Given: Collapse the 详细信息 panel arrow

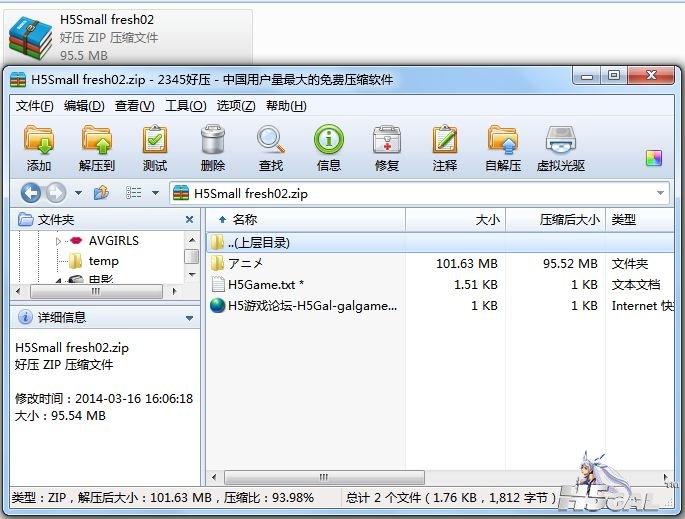Looking at the screenshot, I should click(189, 318).
